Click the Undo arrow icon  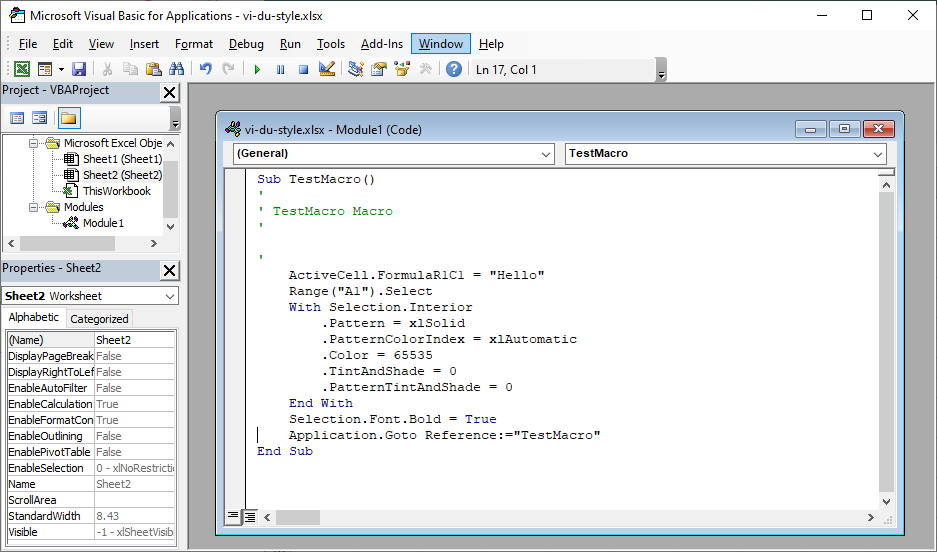(206, 69)
